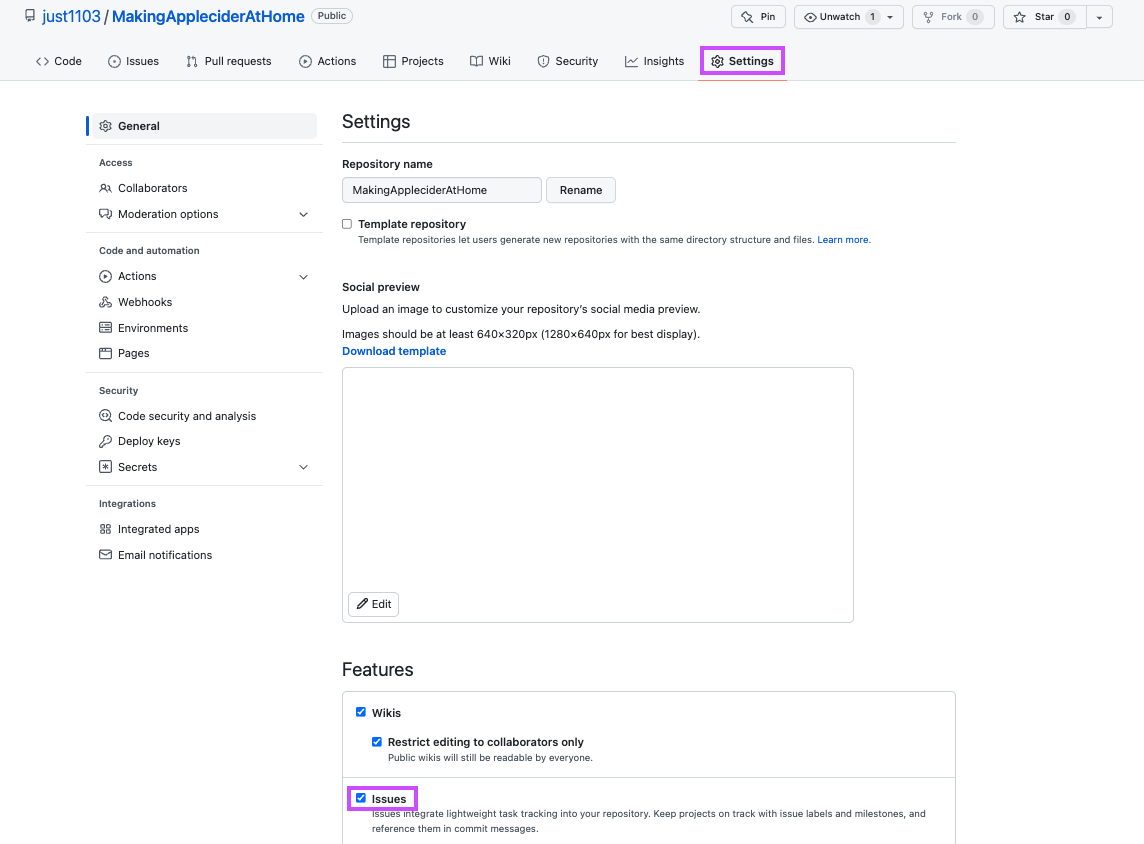This screenshot has height=844, width=1144.
Task: Click the social preview image area
Action: pyautogui.click(x=598, y=495)
